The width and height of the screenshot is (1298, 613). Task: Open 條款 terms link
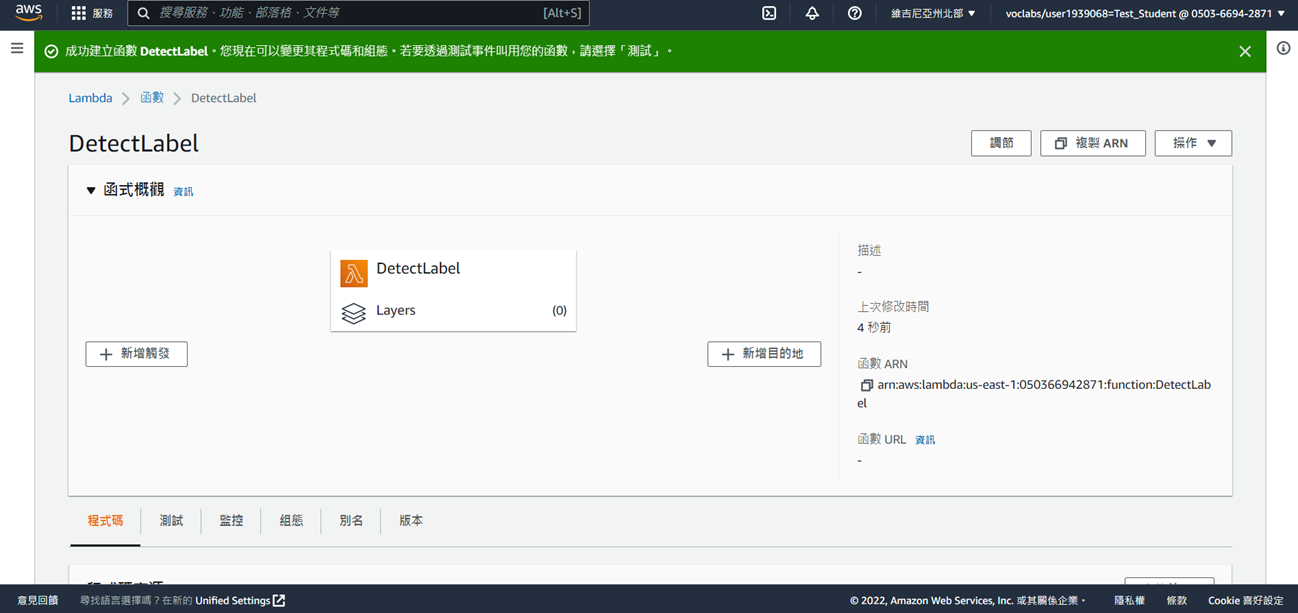tap(1177, 600)
